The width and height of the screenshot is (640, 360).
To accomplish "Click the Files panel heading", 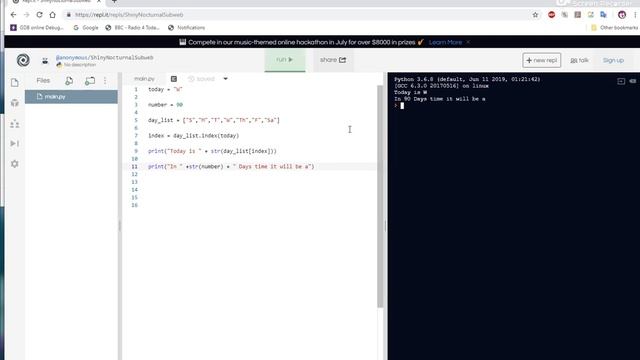I will pyautogui.click(x=43, y=81).
